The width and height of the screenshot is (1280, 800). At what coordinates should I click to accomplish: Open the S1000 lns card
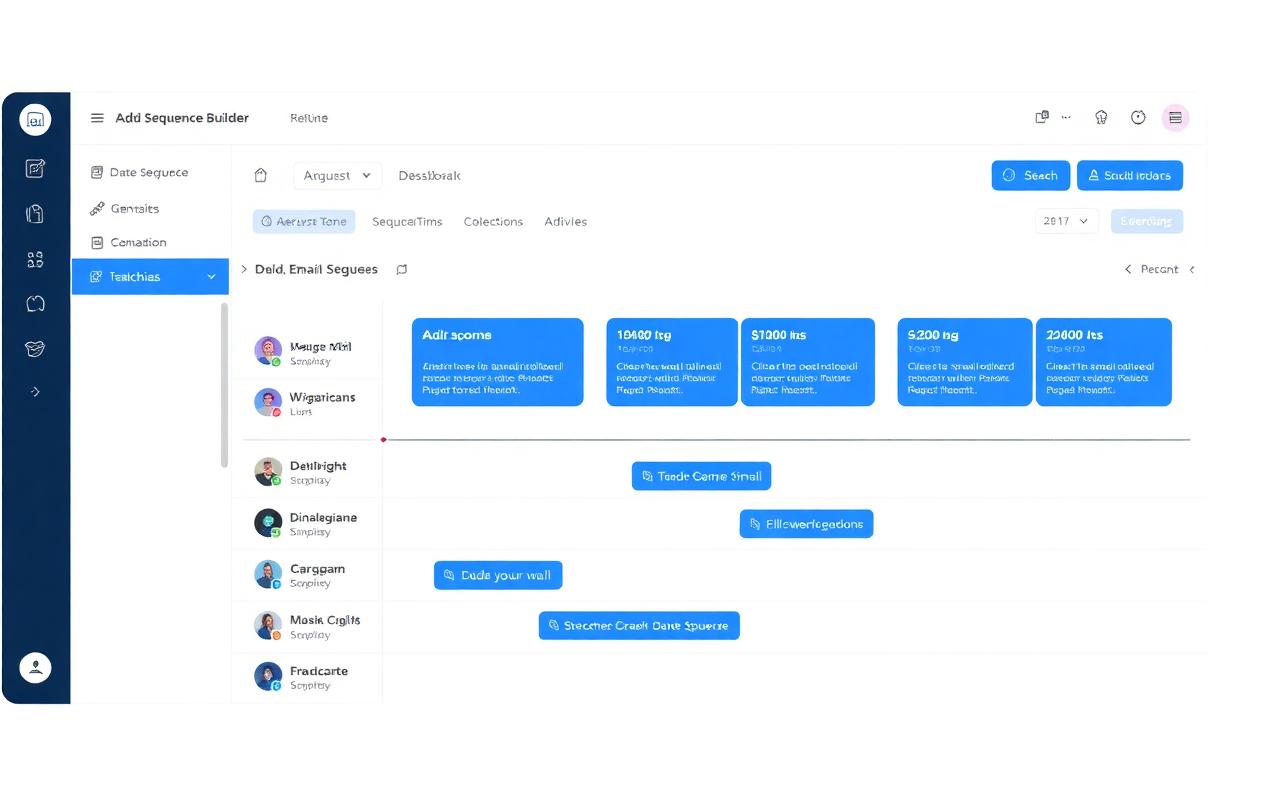pos(808,362)
